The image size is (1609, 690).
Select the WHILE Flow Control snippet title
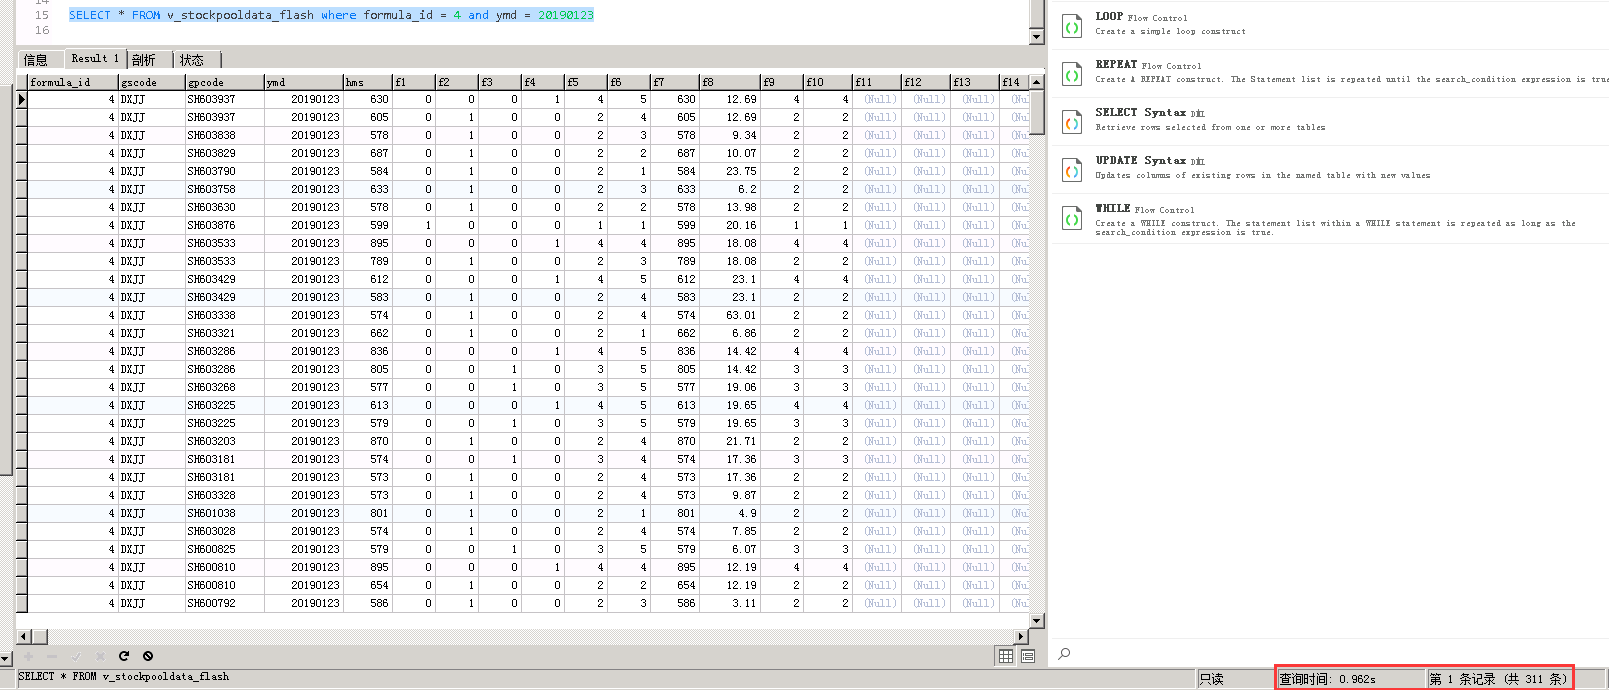click(1145, 209)
